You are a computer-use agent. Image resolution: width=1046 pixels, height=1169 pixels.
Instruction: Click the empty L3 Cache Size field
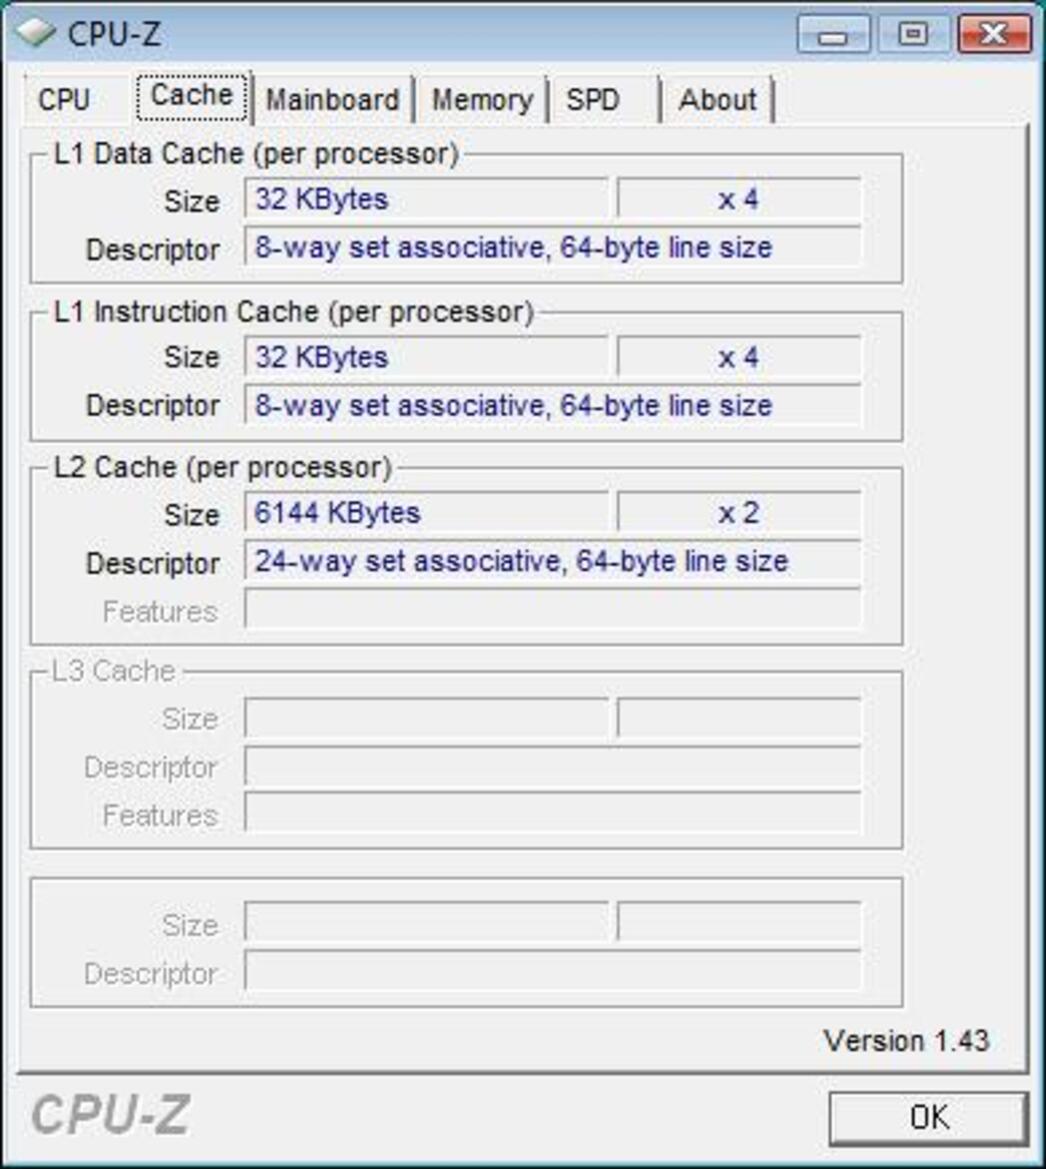pos(426,719)
